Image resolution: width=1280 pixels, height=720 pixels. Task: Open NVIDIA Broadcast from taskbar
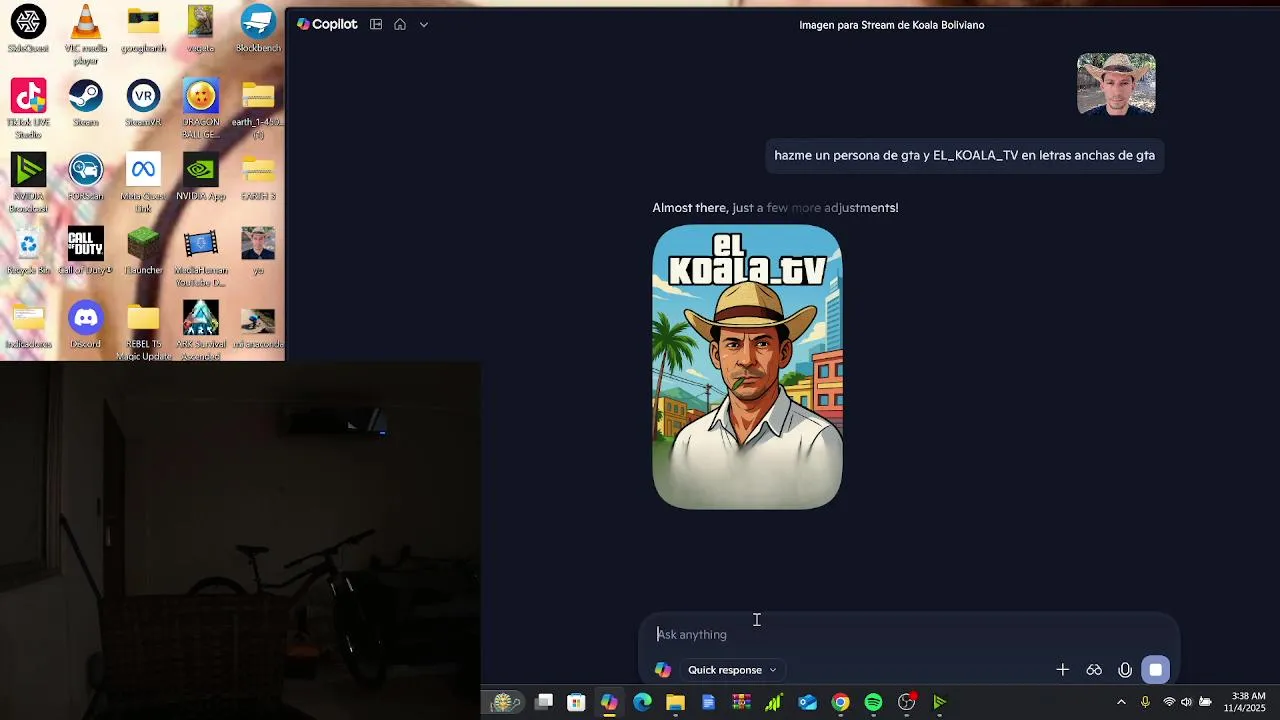940,702
